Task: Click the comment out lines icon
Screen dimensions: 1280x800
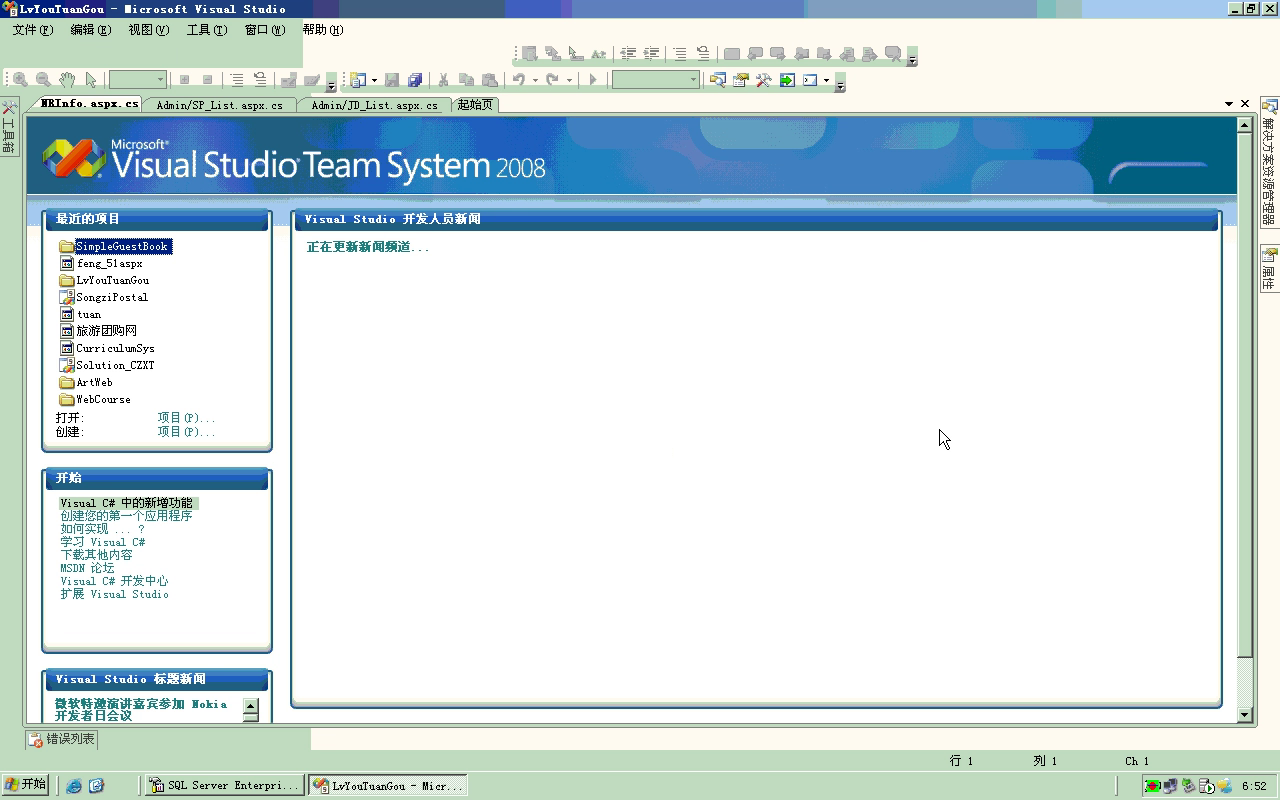Action: (x=680, y=54)
